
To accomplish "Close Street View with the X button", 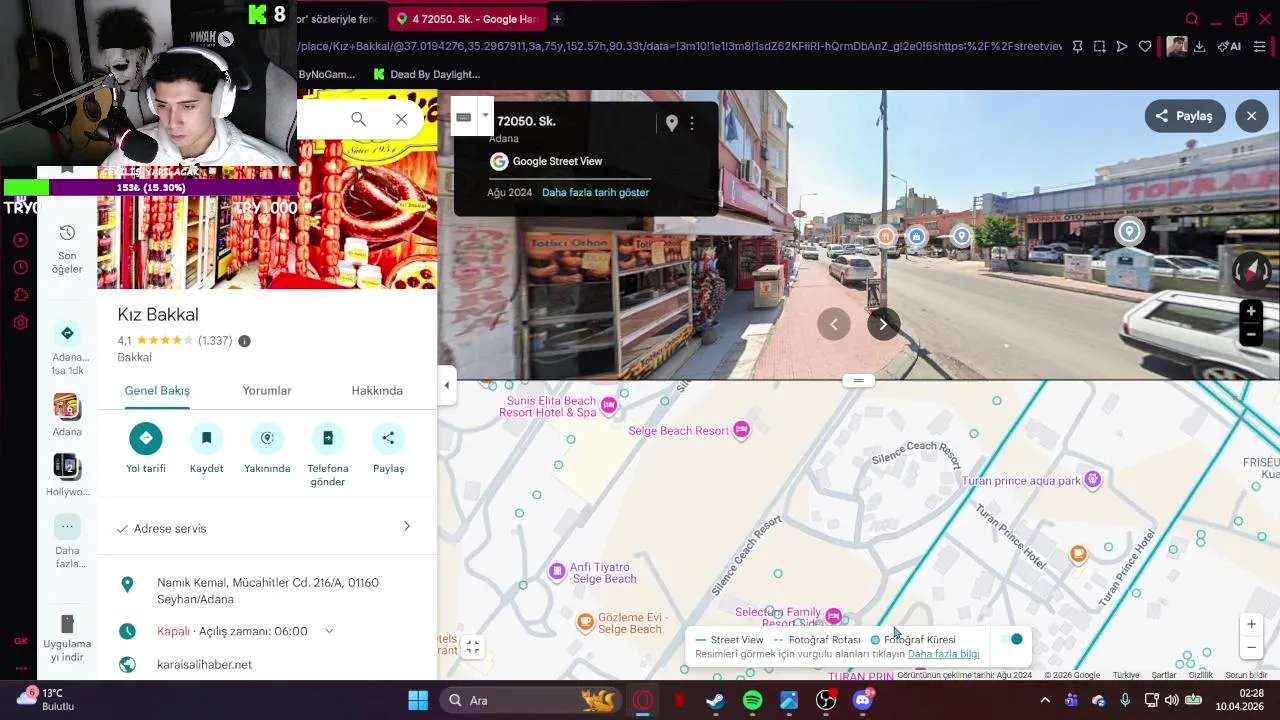I will point(1251,116).
